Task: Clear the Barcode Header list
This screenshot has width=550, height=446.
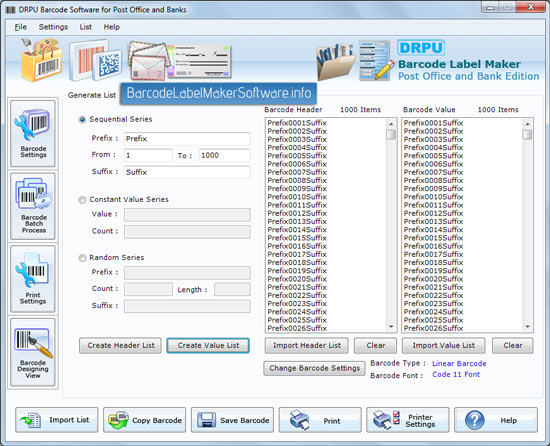Action: (375, 345)
